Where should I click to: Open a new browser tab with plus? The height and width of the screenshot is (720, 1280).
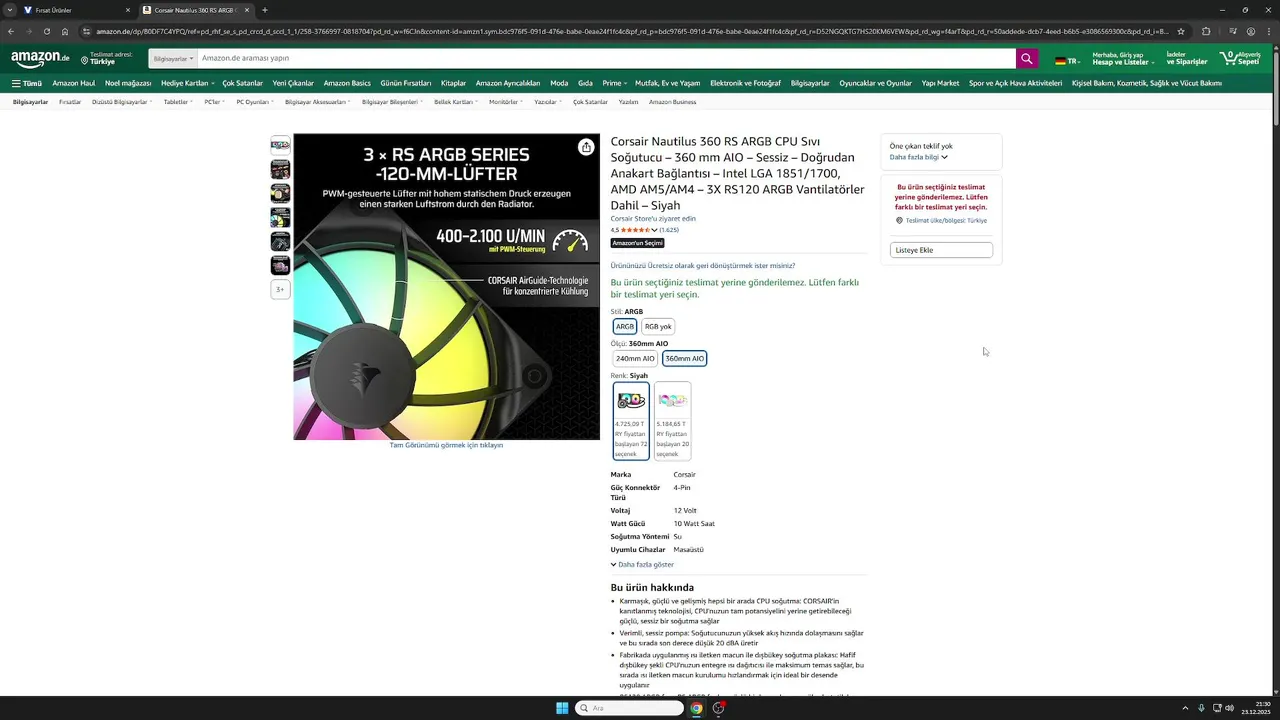(x=264, y=10)
